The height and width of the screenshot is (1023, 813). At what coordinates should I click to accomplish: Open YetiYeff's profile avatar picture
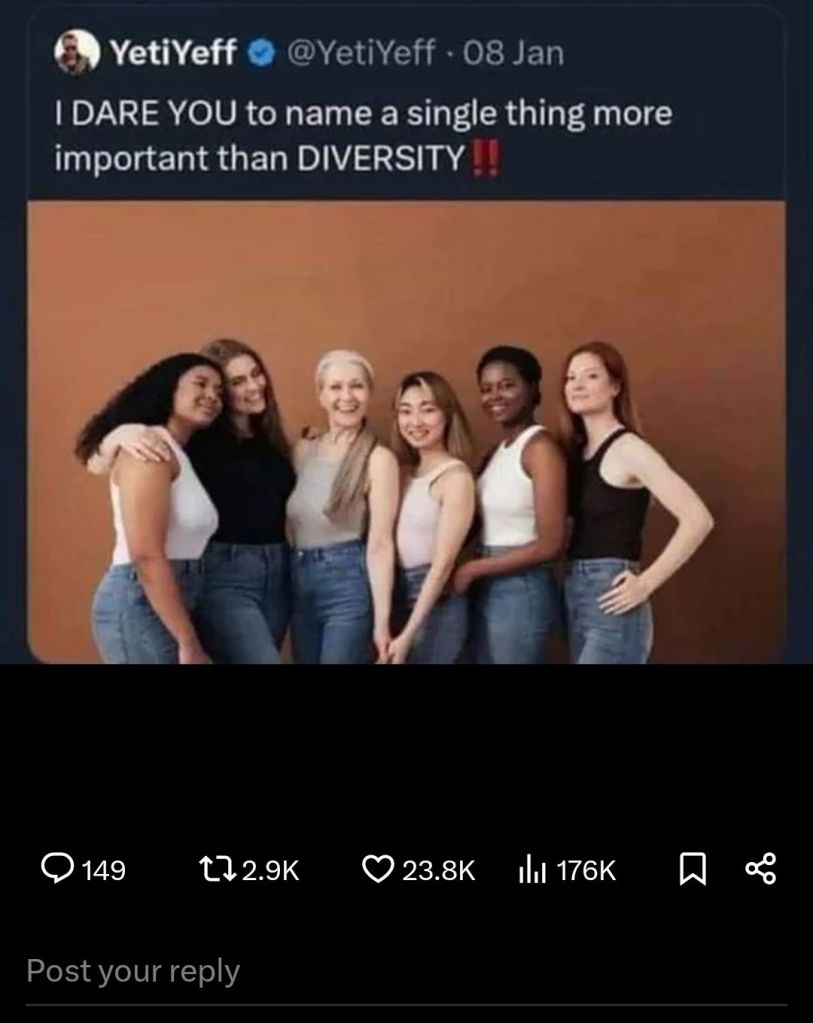(77, 52)
